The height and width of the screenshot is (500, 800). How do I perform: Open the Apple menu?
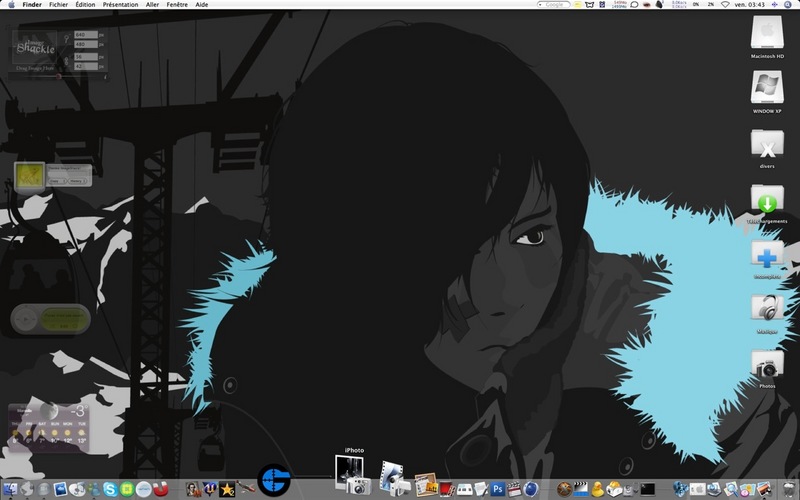click(11, 5)
